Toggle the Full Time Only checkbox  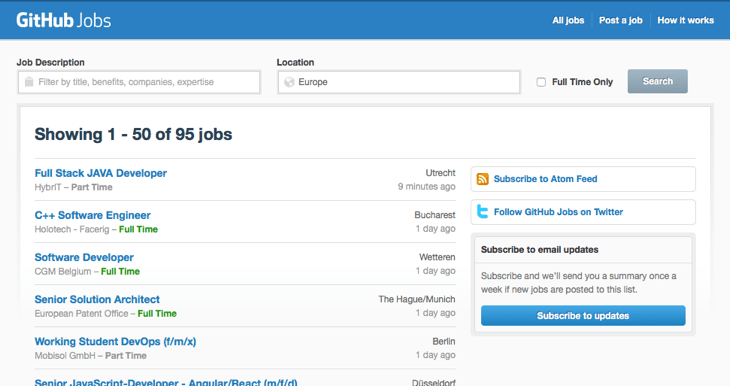coord(541,82)
